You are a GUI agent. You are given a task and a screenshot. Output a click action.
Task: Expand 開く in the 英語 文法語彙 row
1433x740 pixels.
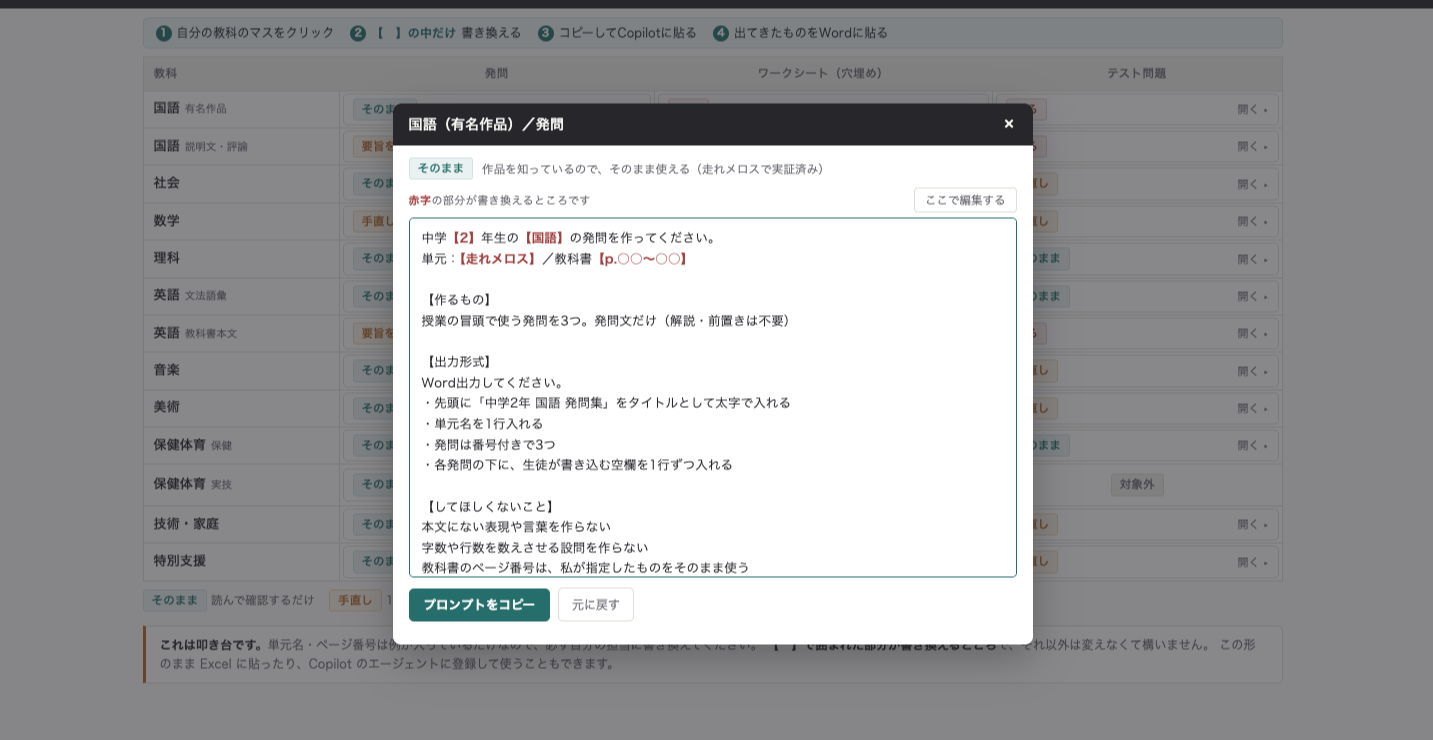(1252, 296)
